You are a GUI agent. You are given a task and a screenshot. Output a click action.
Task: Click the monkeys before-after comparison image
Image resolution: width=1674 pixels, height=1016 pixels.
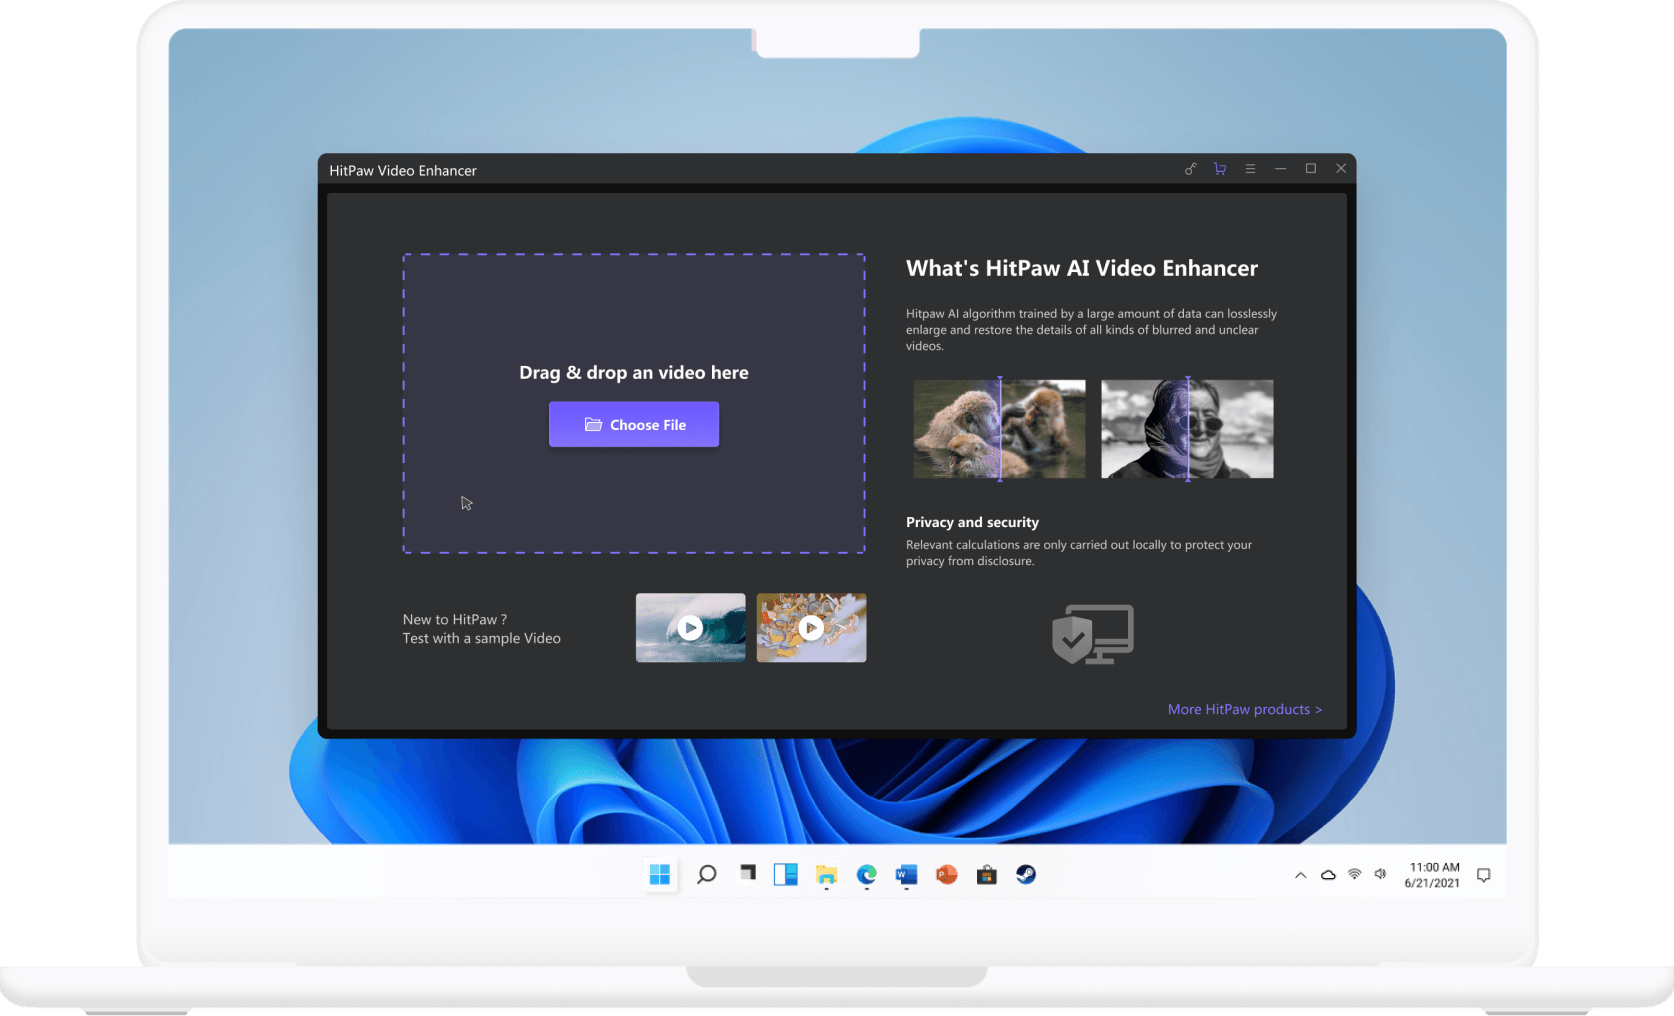coord(999,429)
